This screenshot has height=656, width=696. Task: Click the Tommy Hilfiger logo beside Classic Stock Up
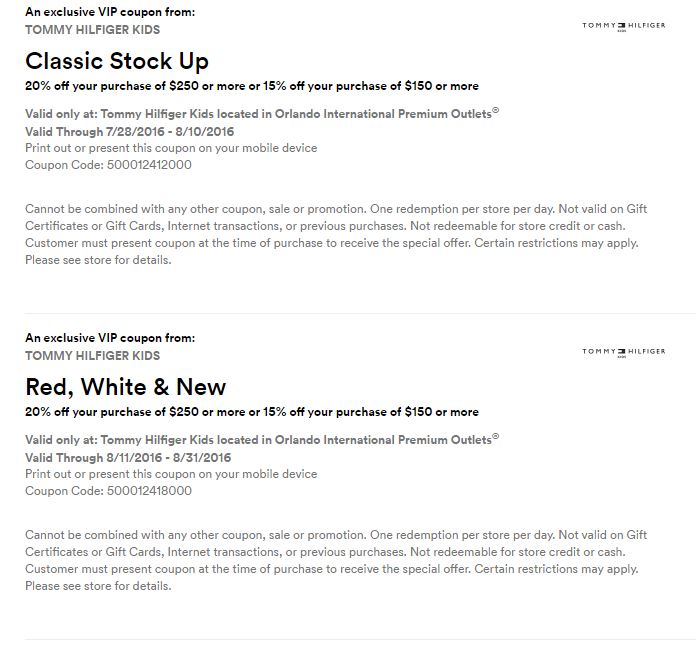tap(623, 27)
